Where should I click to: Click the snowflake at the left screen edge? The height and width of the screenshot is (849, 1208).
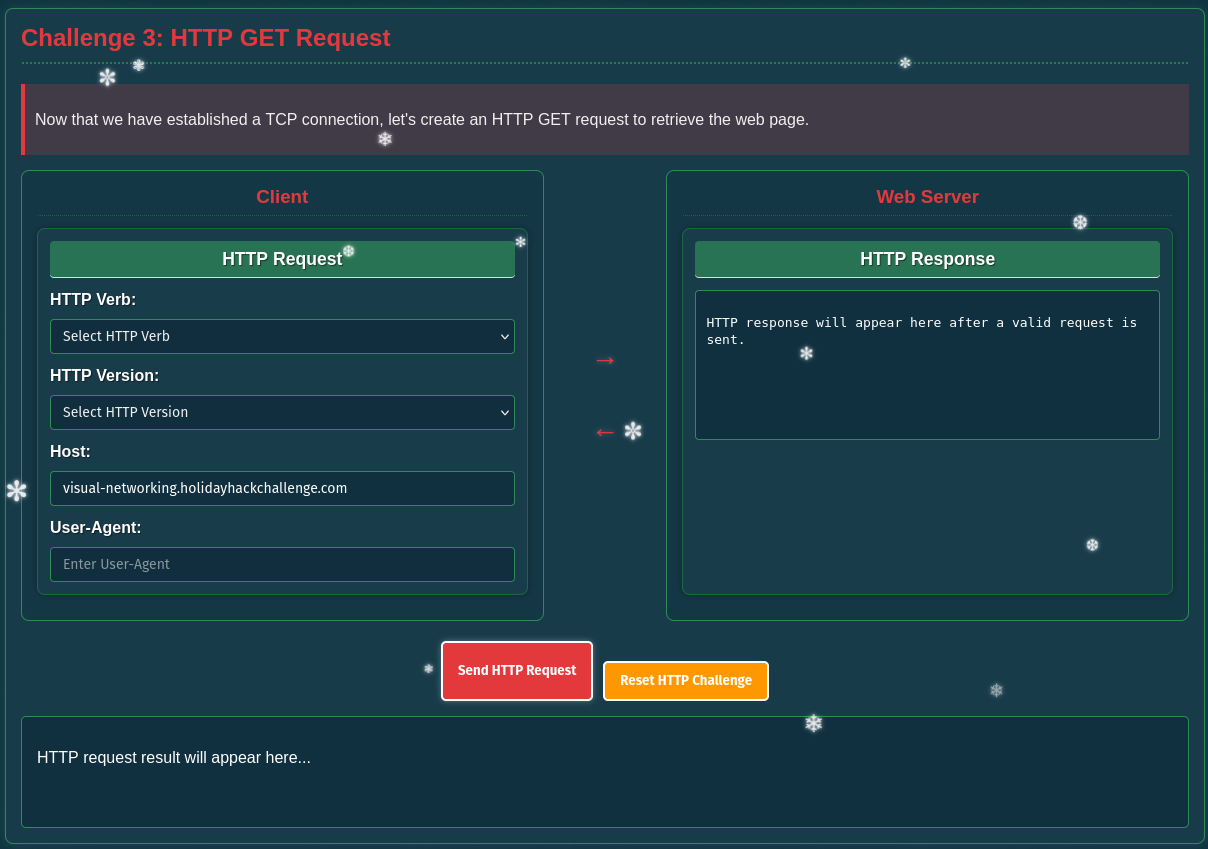[17, 490]
